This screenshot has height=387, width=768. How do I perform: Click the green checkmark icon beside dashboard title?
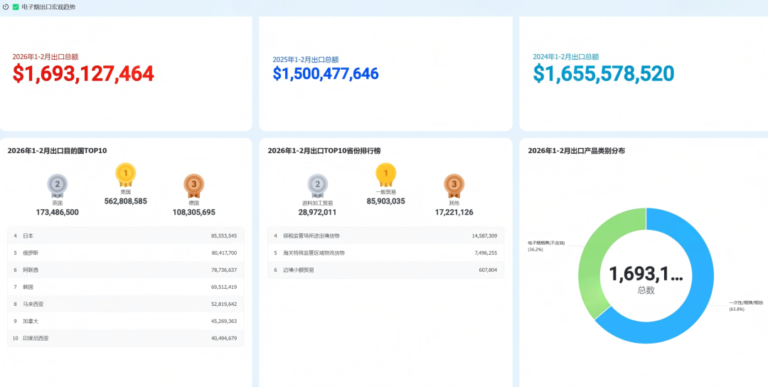pos(16,7)
